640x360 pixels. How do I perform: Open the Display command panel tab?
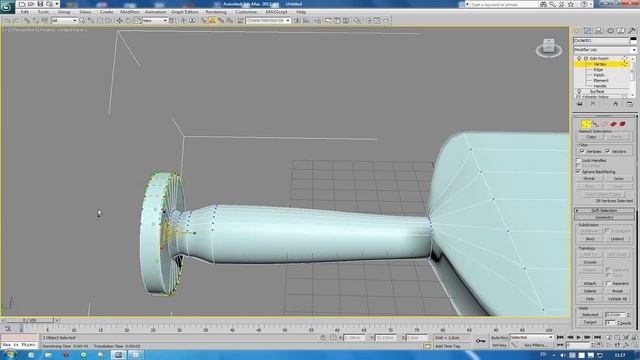coord(621,31)
